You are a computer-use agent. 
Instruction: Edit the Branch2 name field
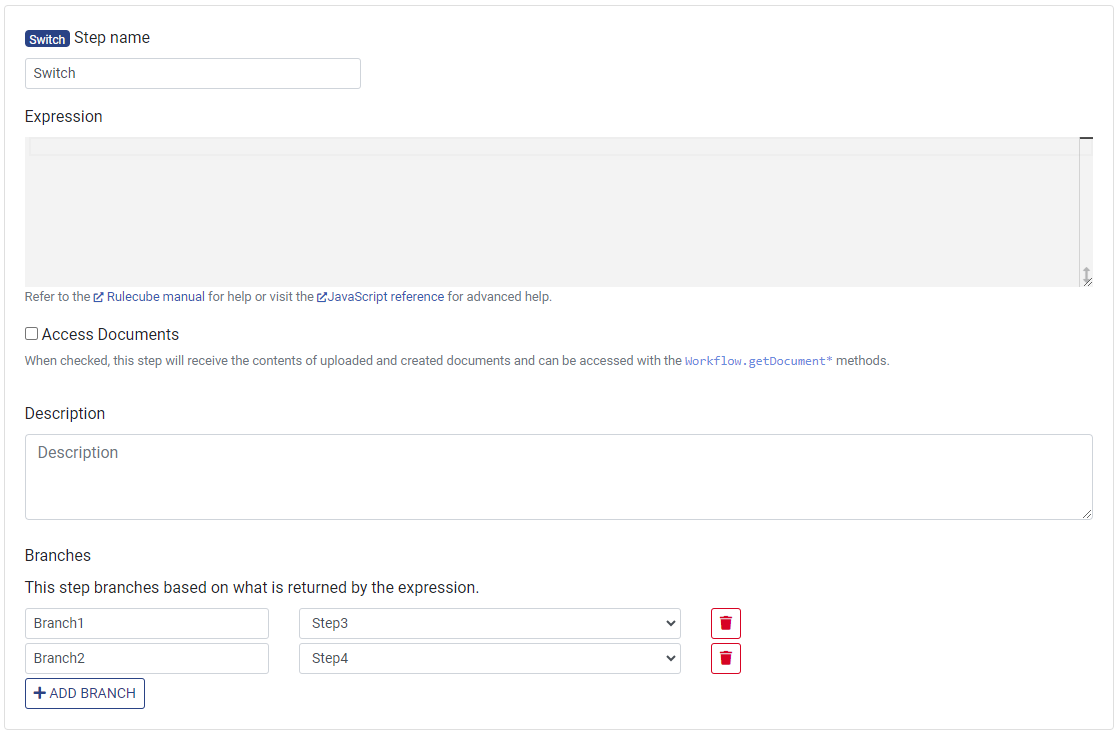click(x=146, y=658)
